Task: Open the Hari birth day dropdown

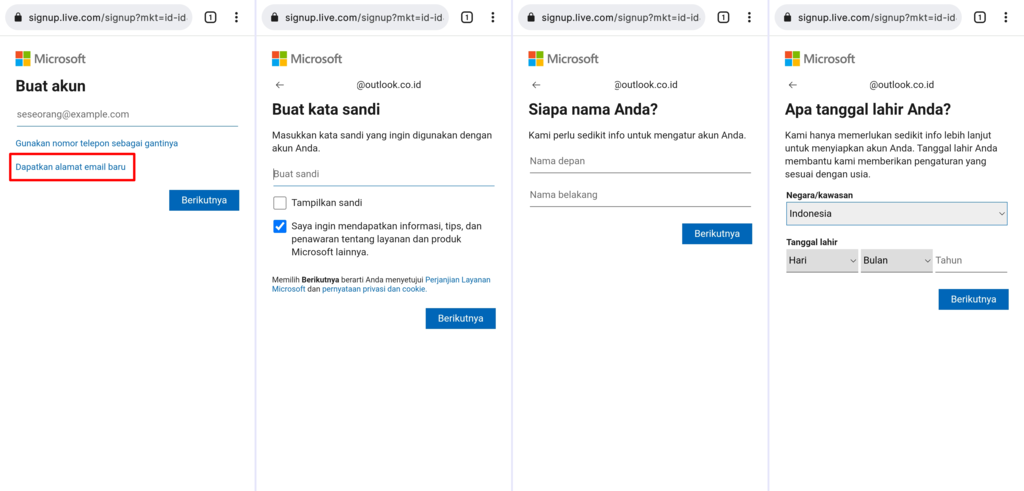Action: [x=822, y=261]
